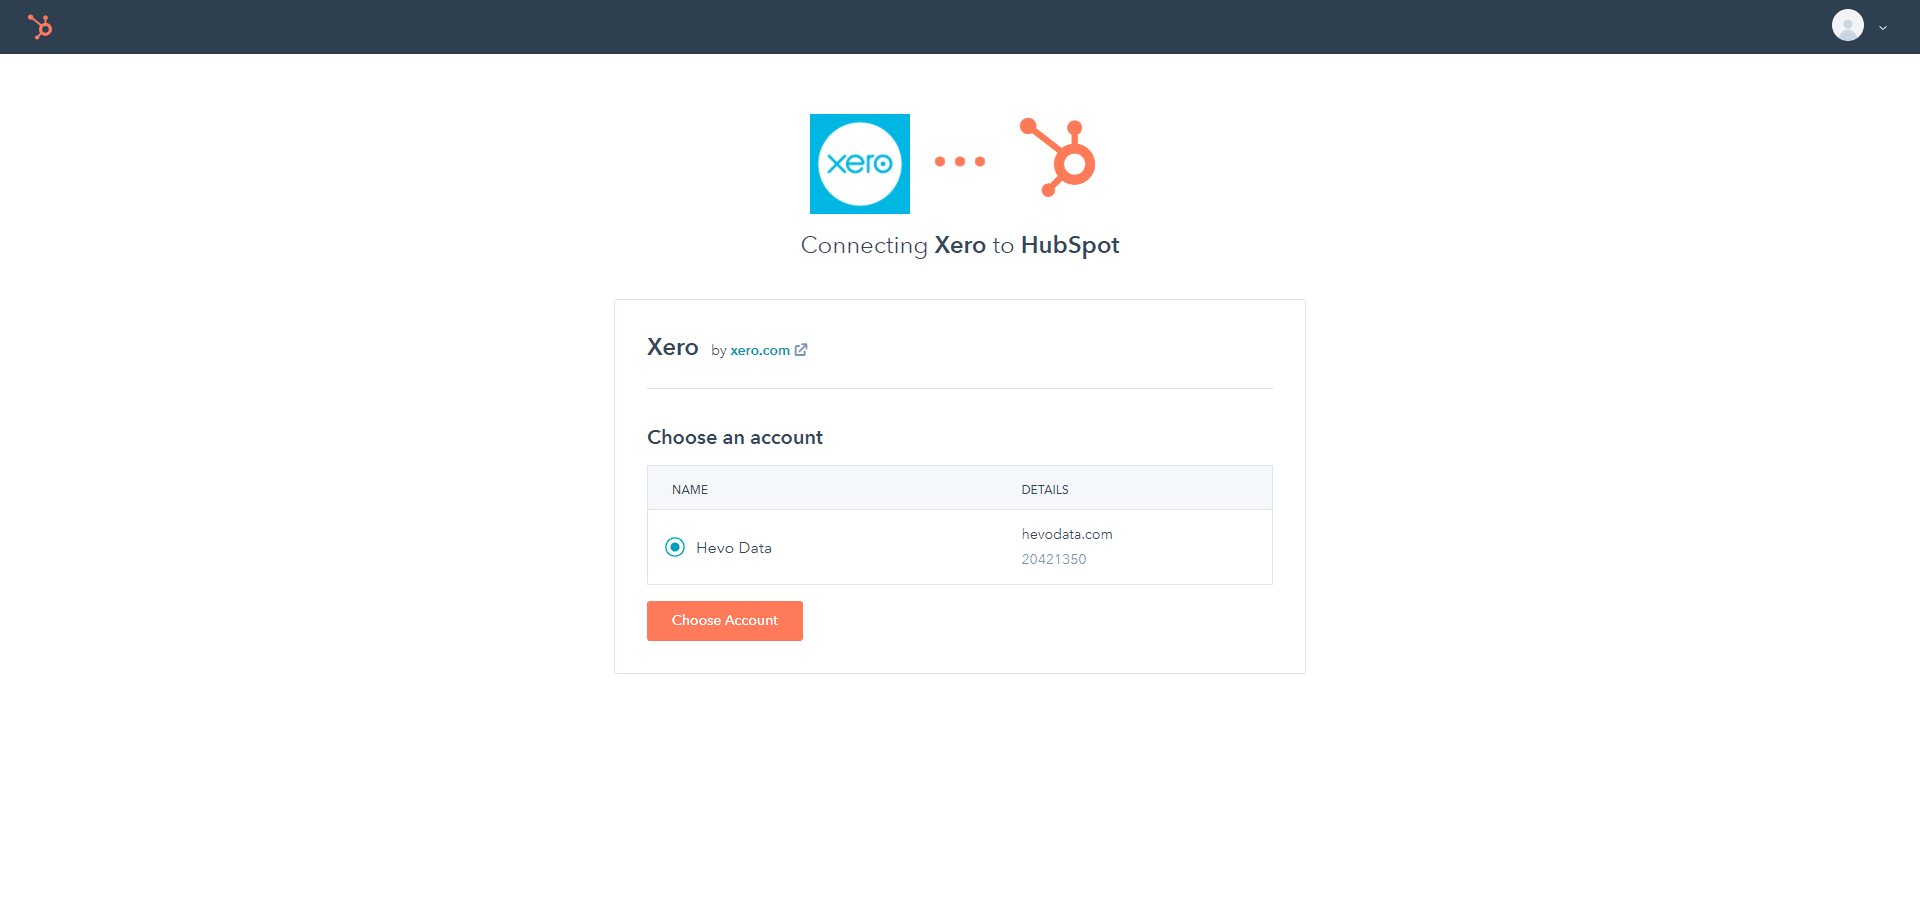
Task: Click the orange dots between the two logos
Action: point(959,161)
